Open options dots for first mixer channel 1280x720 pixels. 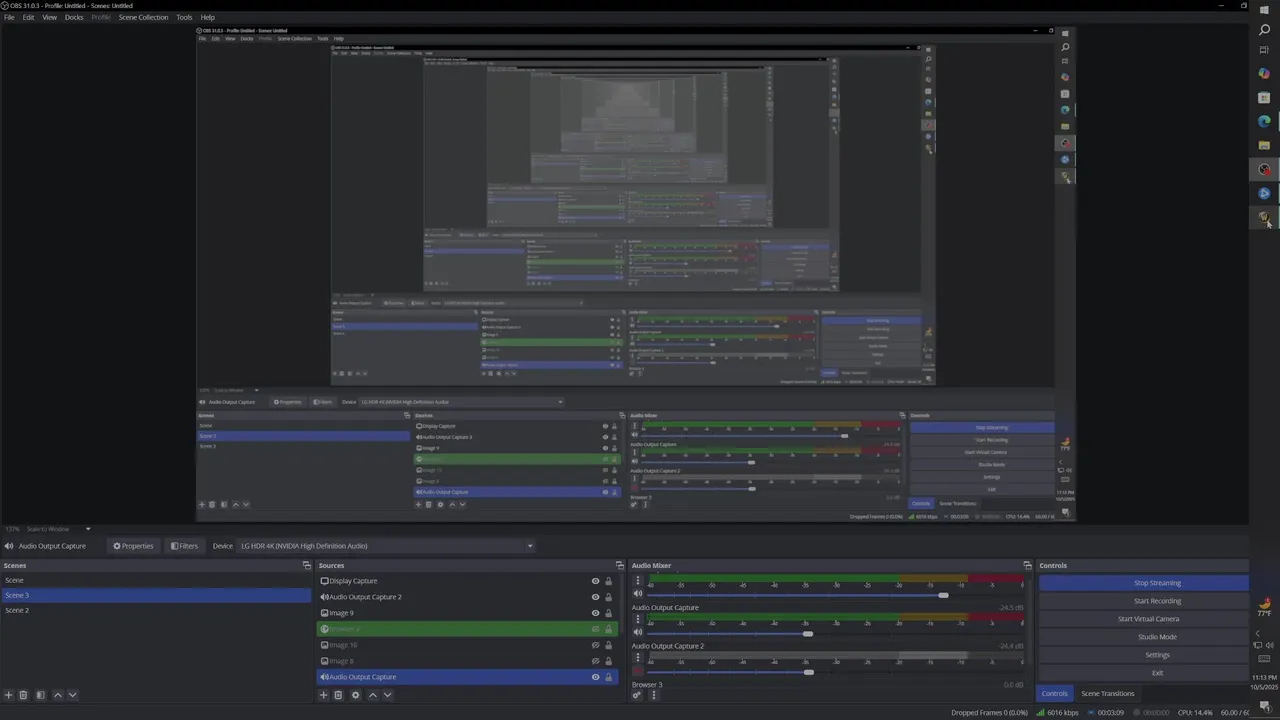638,580
